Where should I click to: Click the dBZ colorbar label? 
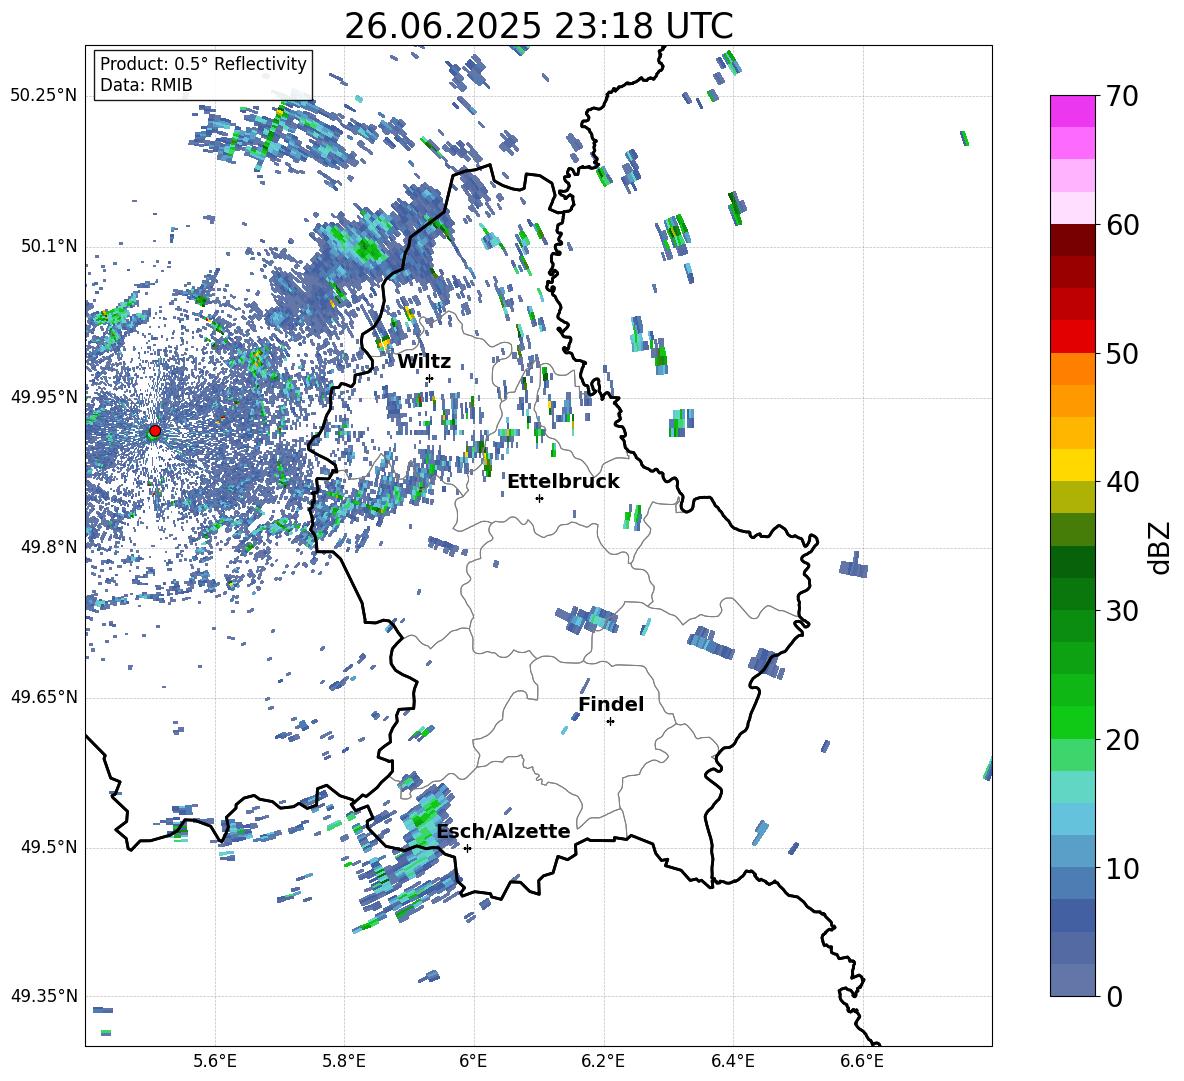(x=1160, y=547)
